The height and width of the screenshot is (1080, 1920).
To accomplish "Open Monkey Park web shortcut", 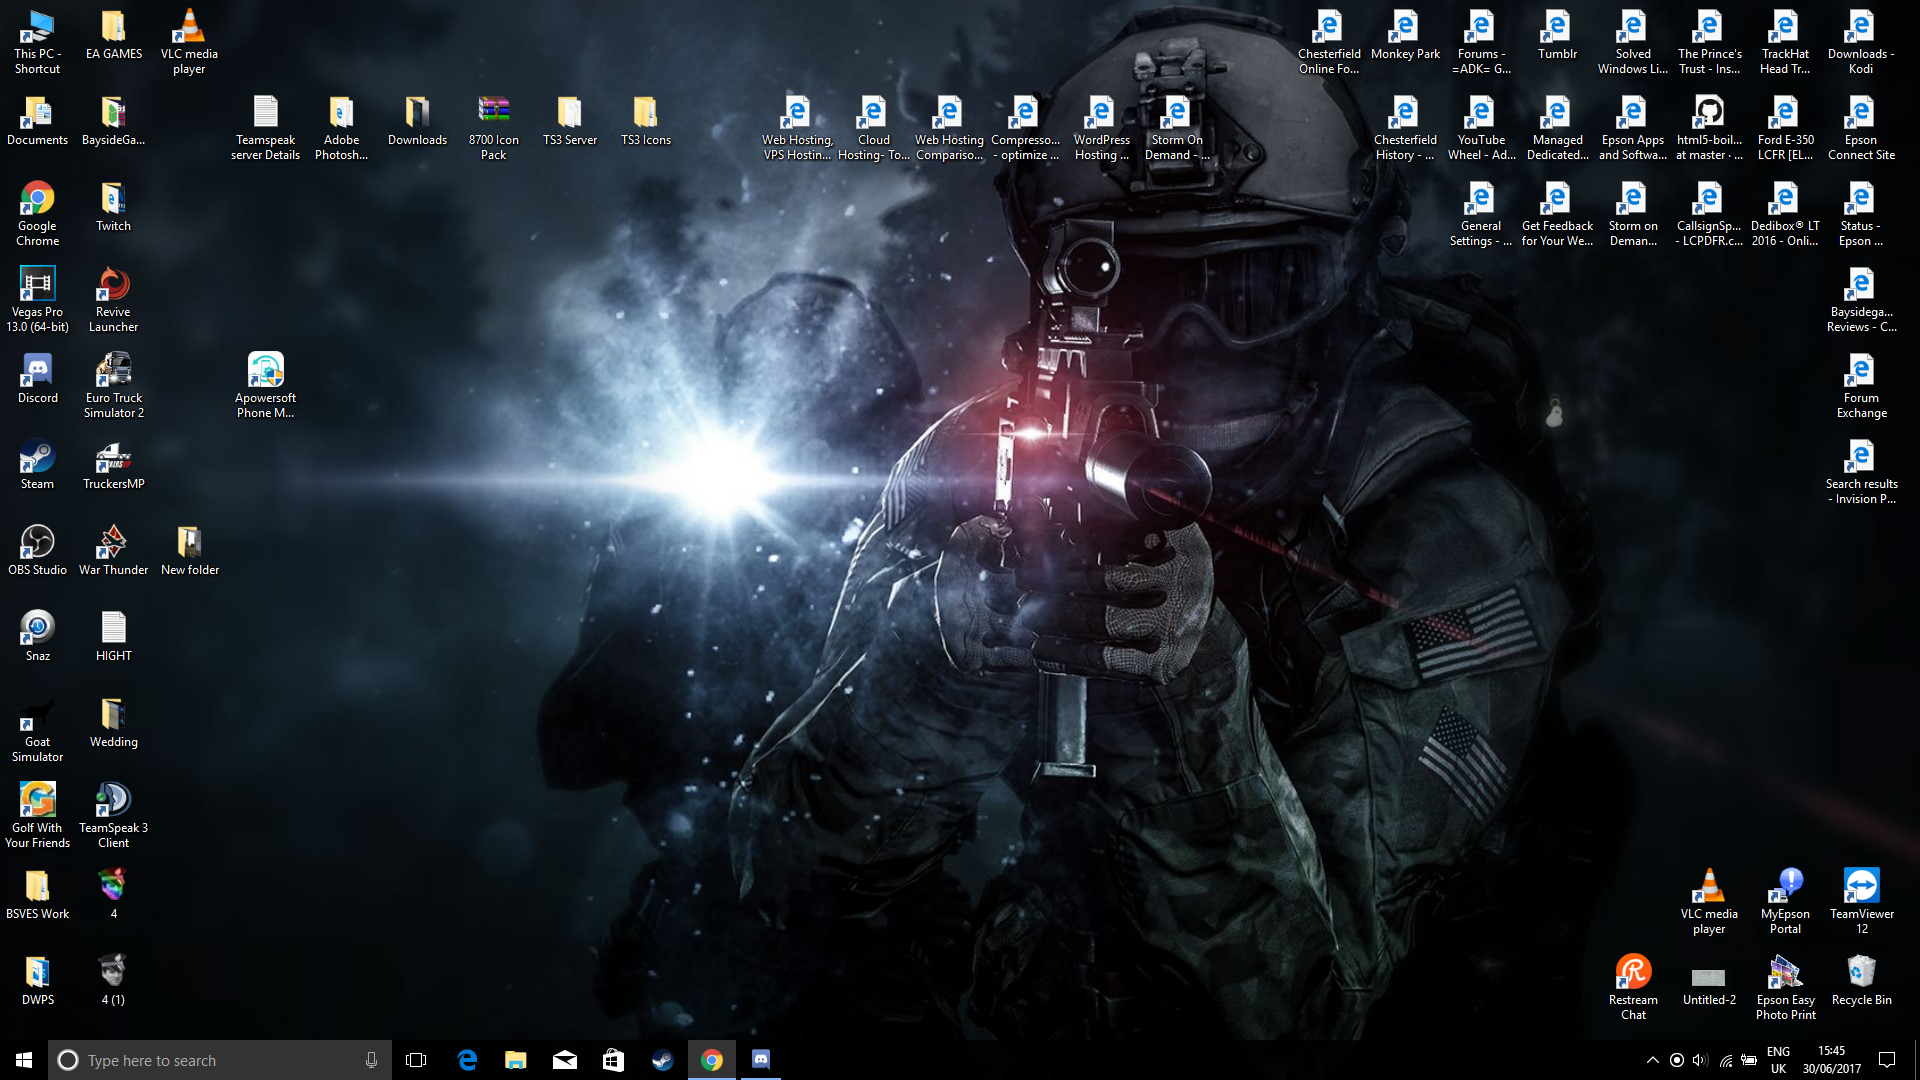I will pos(1405,34).
